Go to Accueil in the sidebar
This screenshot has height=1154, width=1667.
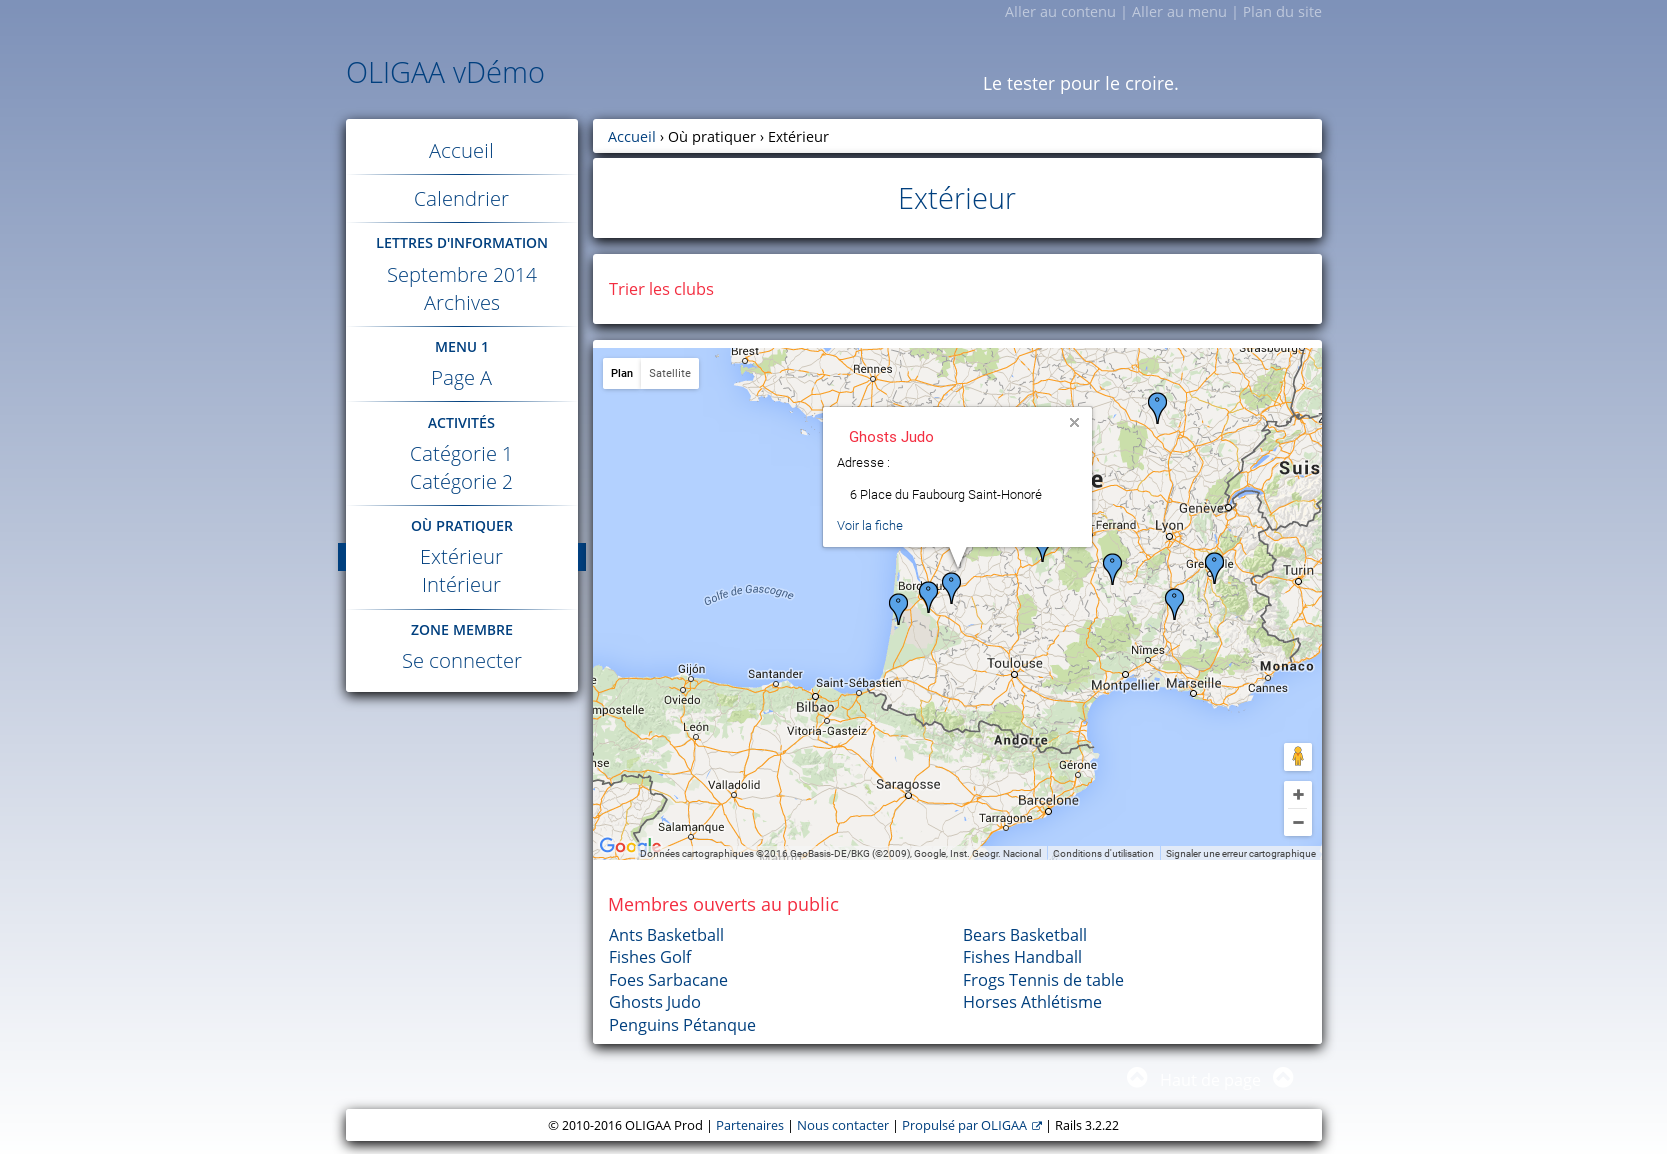point(461,151)
